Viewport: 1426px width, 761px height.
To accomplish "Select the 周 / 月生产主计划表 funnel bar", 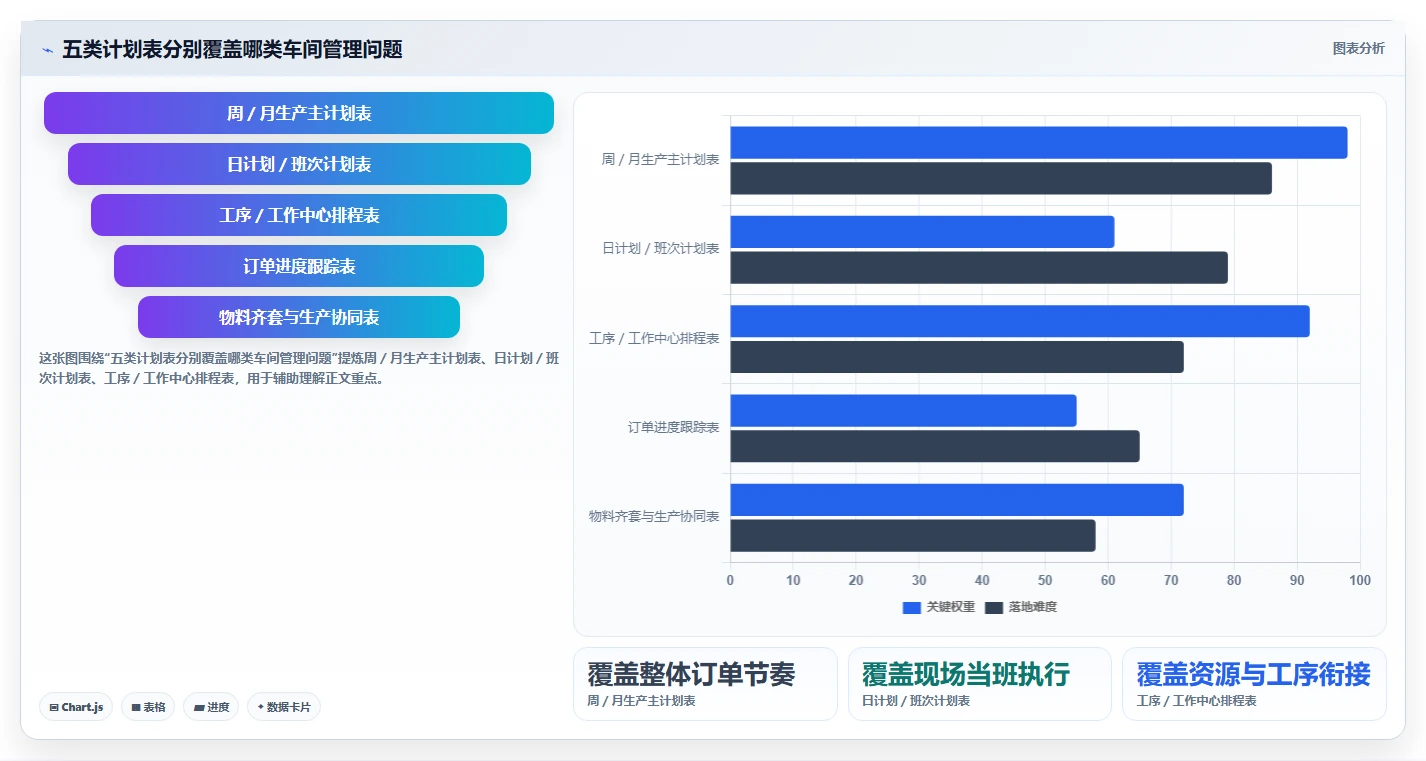I will tap(299, 113).
